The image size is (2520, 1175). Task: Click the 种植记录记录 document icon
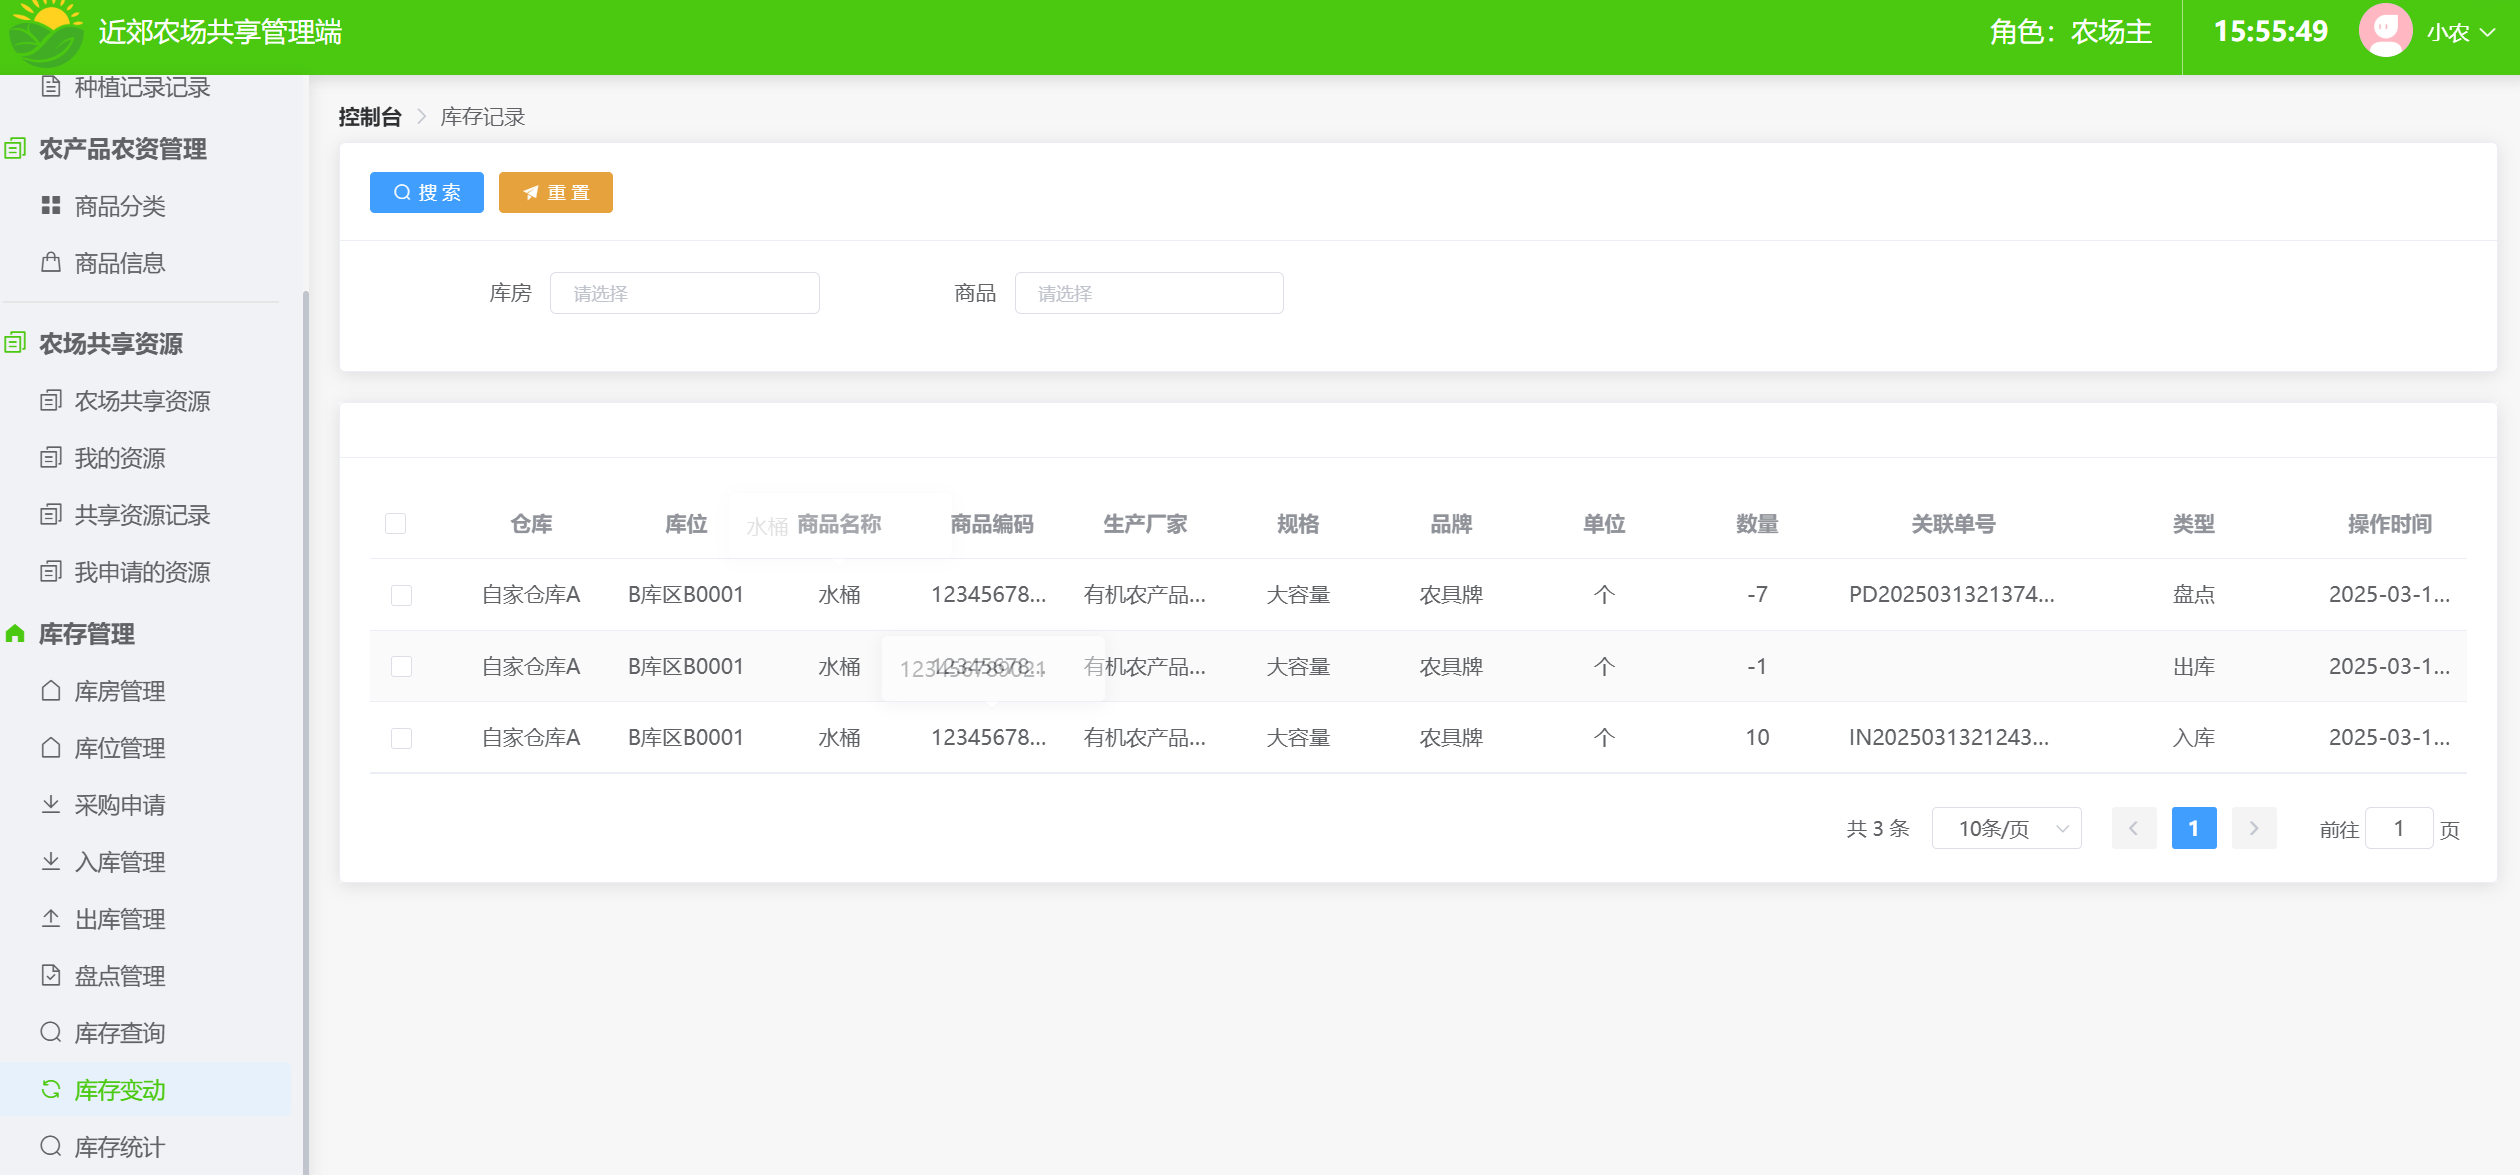51,87
